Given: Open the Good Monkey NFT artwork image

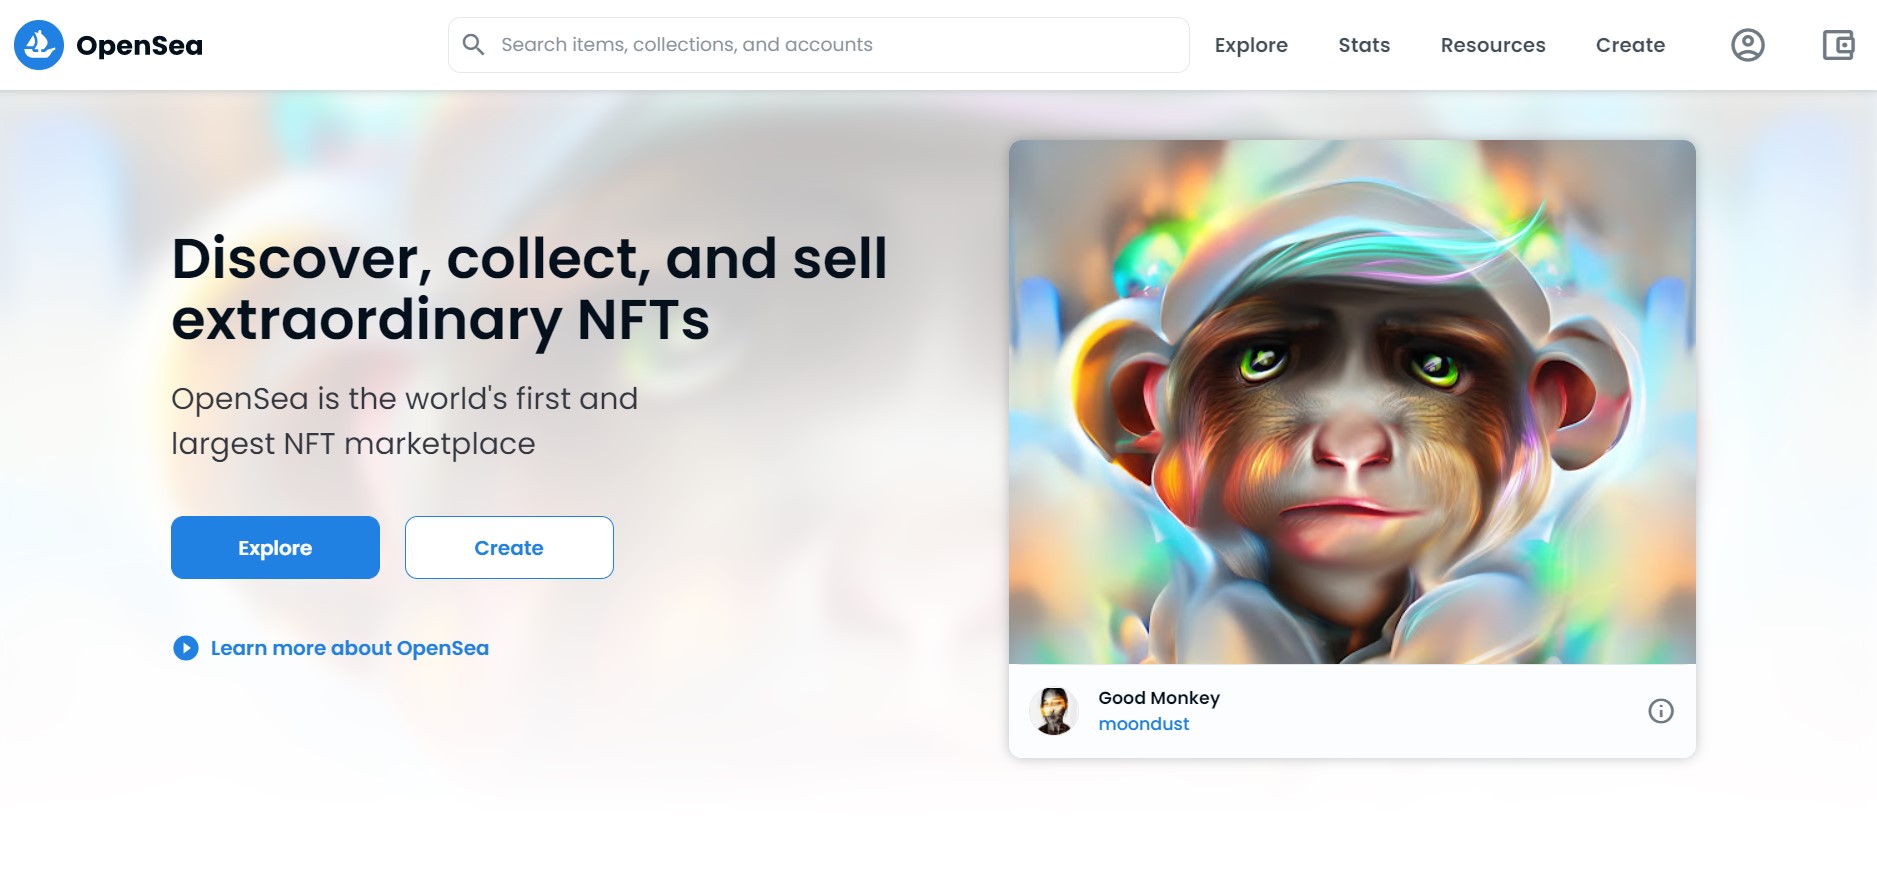Looking at the screenshot, I should [x=1352, y=402].
